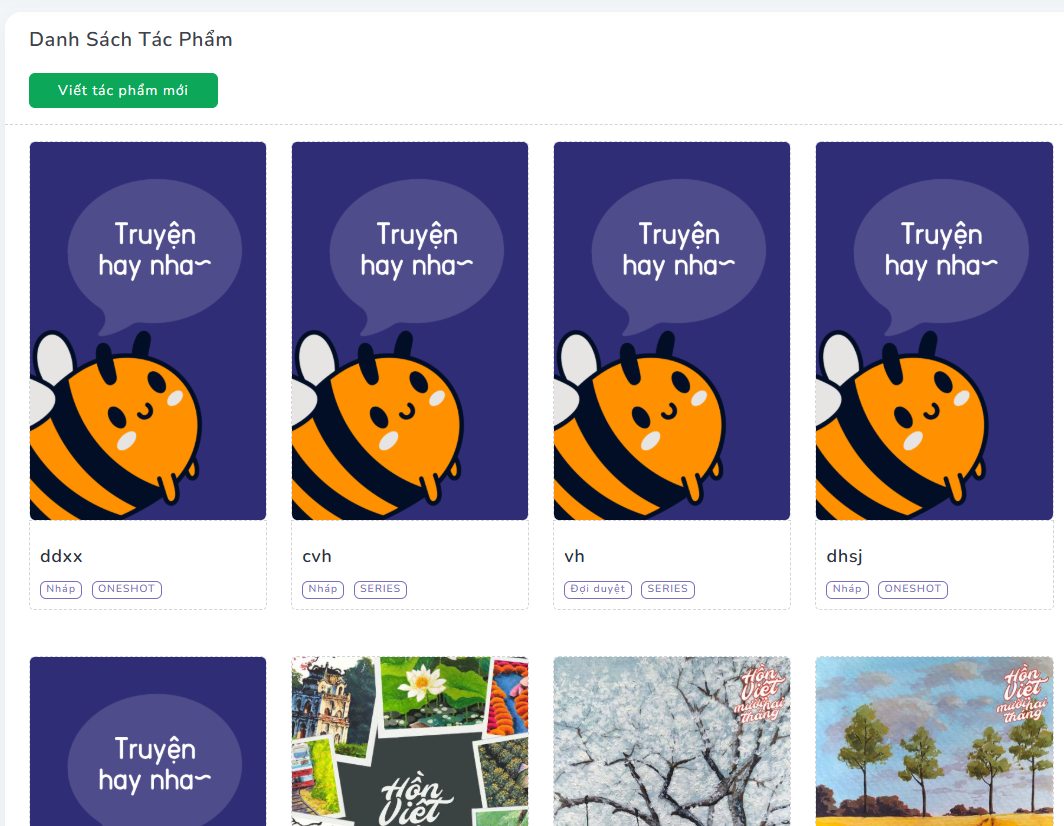This screenshot has width=1064, height=826.
Task: Click the 'Đợi duyệt' tag under vh
Action: [x=598, y=589]
